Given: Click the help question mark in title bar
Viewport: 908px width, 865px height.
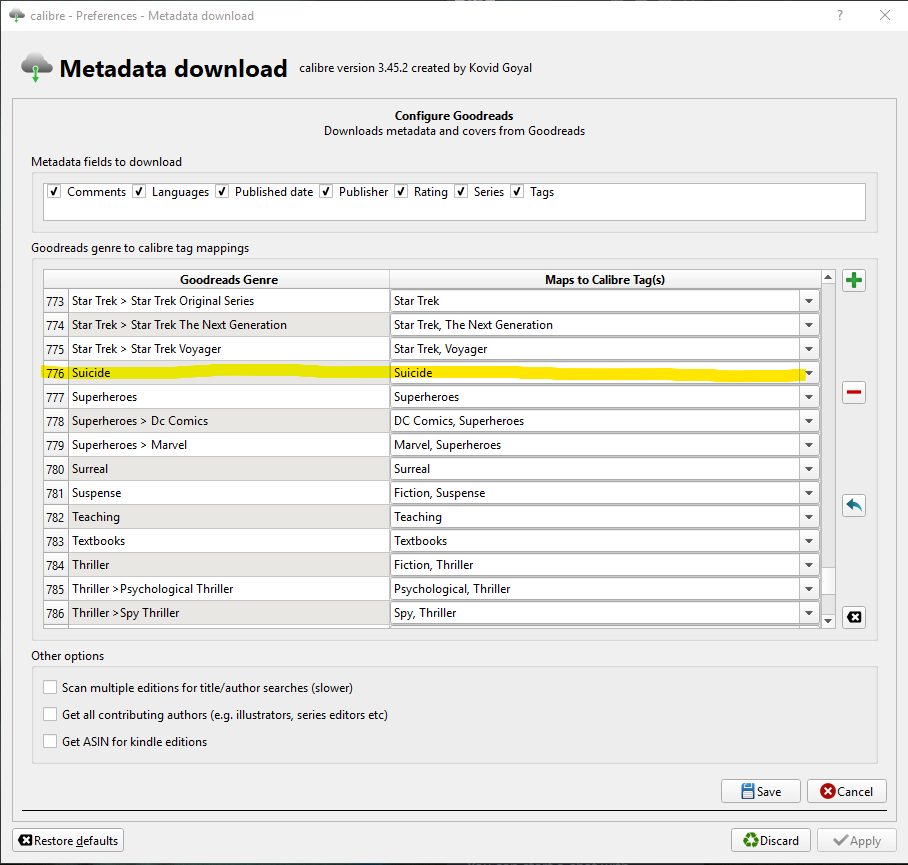Looking at the screenshot, I should click(840, 16).
